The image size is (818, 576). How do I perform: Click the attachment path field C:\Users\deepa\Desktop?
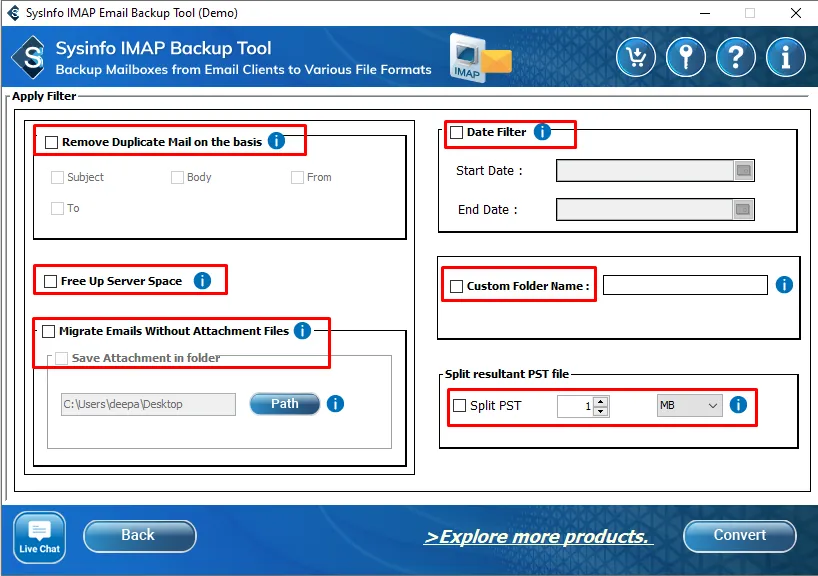[148, 404]
